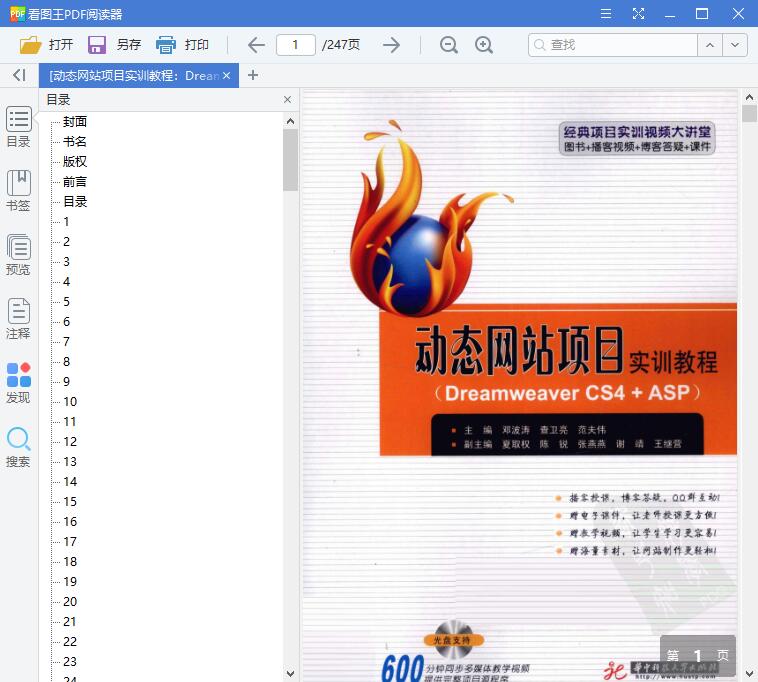
Task: Jump to outline item 5
Action: [67, 301]
